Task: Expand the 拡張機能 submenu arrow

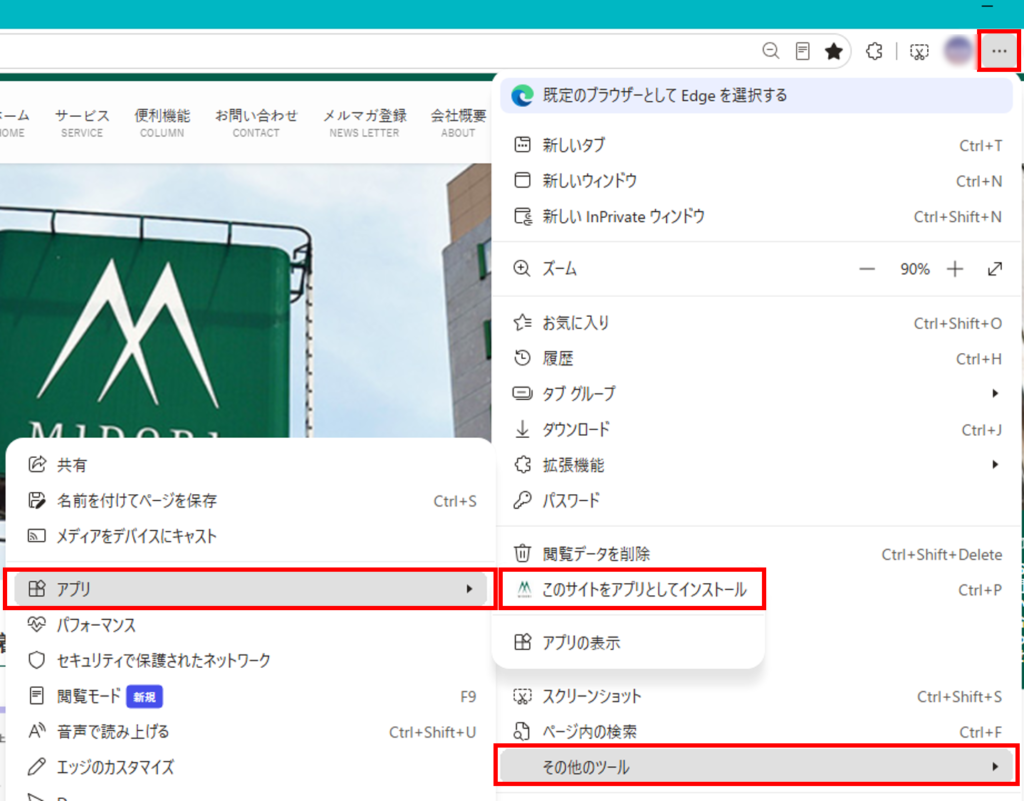Action: pos(995,465)
